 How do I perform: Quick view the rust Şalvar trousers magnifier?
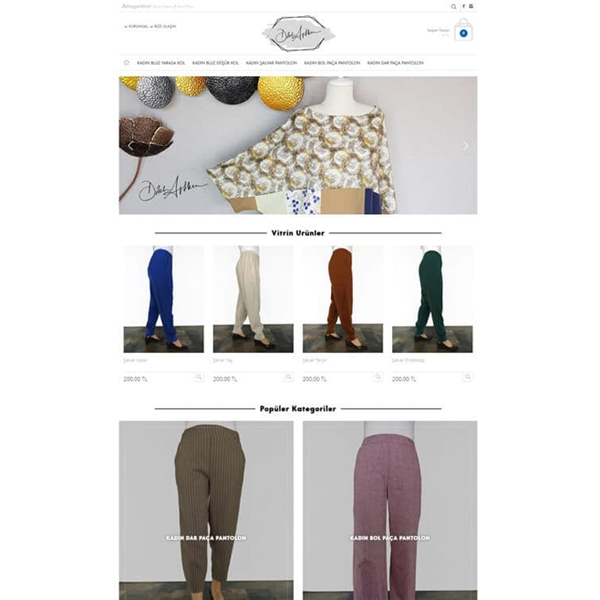pos(378,377)
